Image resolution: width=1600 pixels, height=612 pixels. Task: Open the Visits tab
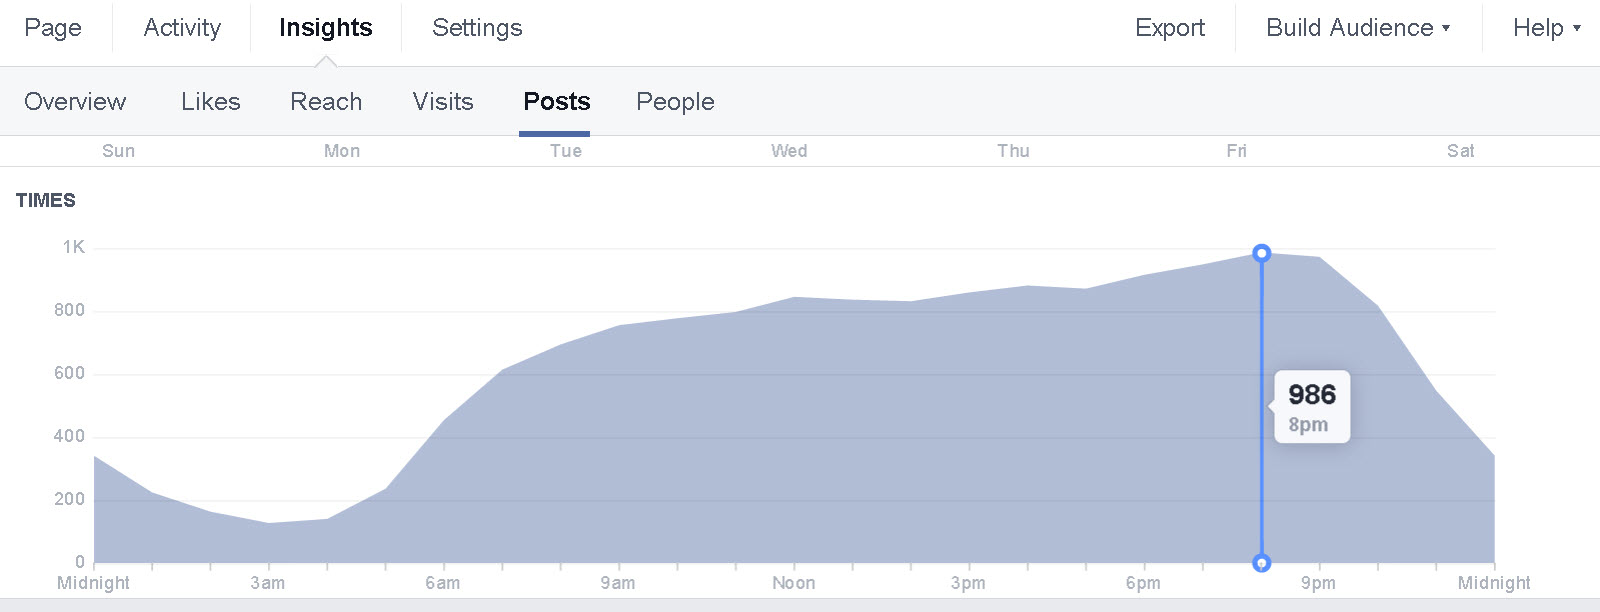441,101
